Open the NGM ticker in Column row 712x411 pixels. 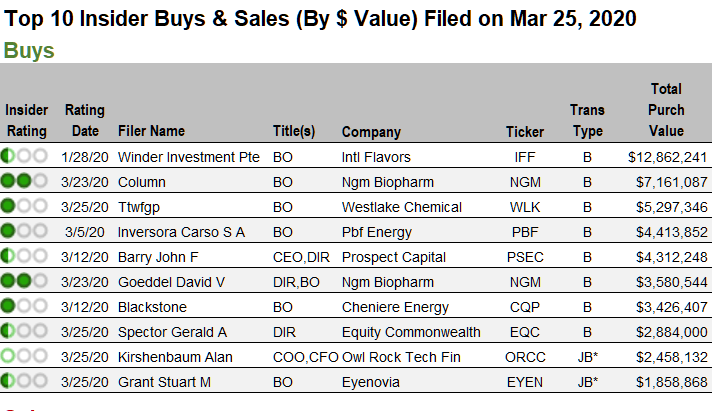525,182
